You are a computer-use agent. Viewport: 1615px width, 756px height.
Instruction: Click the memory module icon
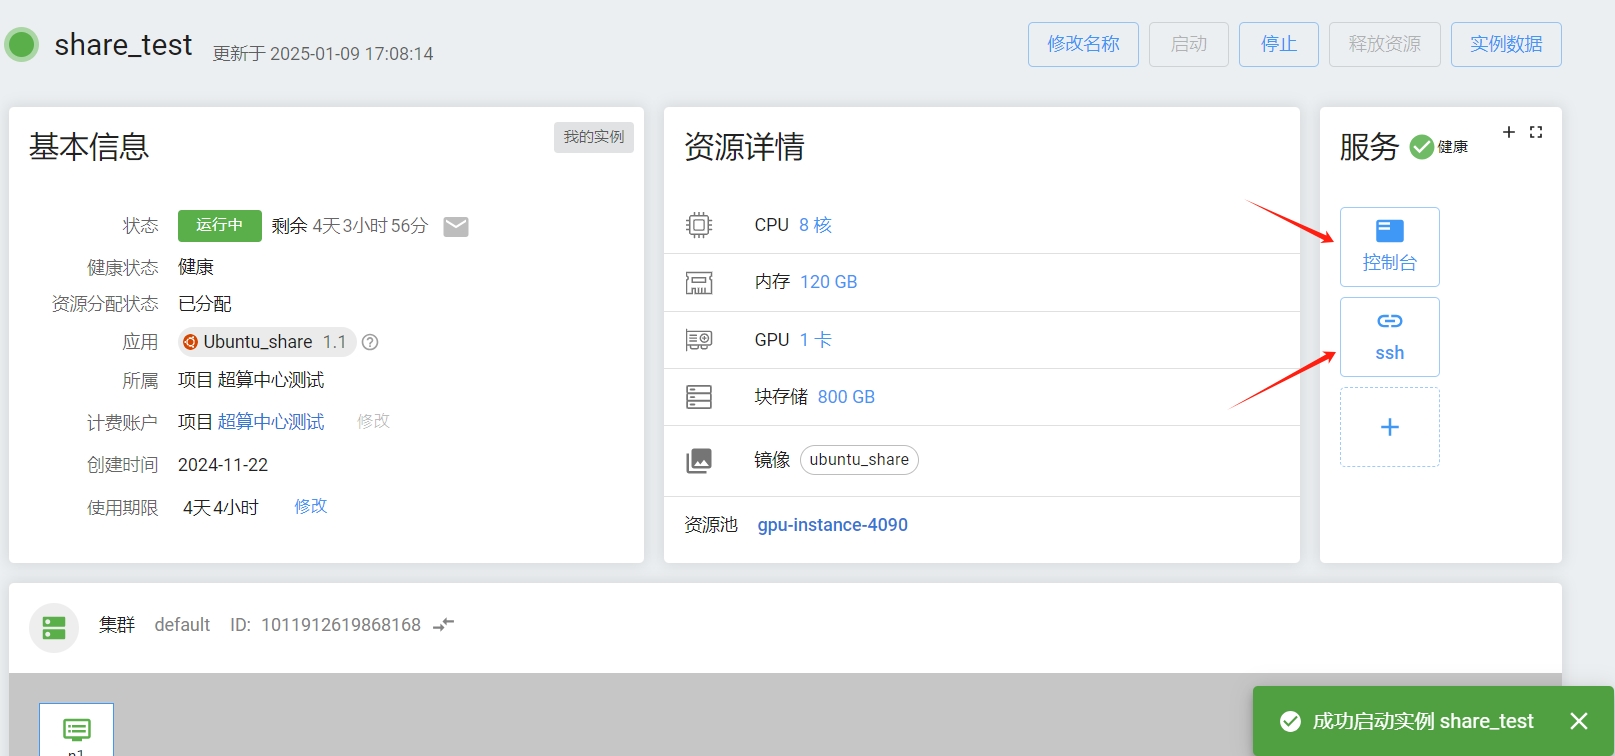(x=699, y=283)
